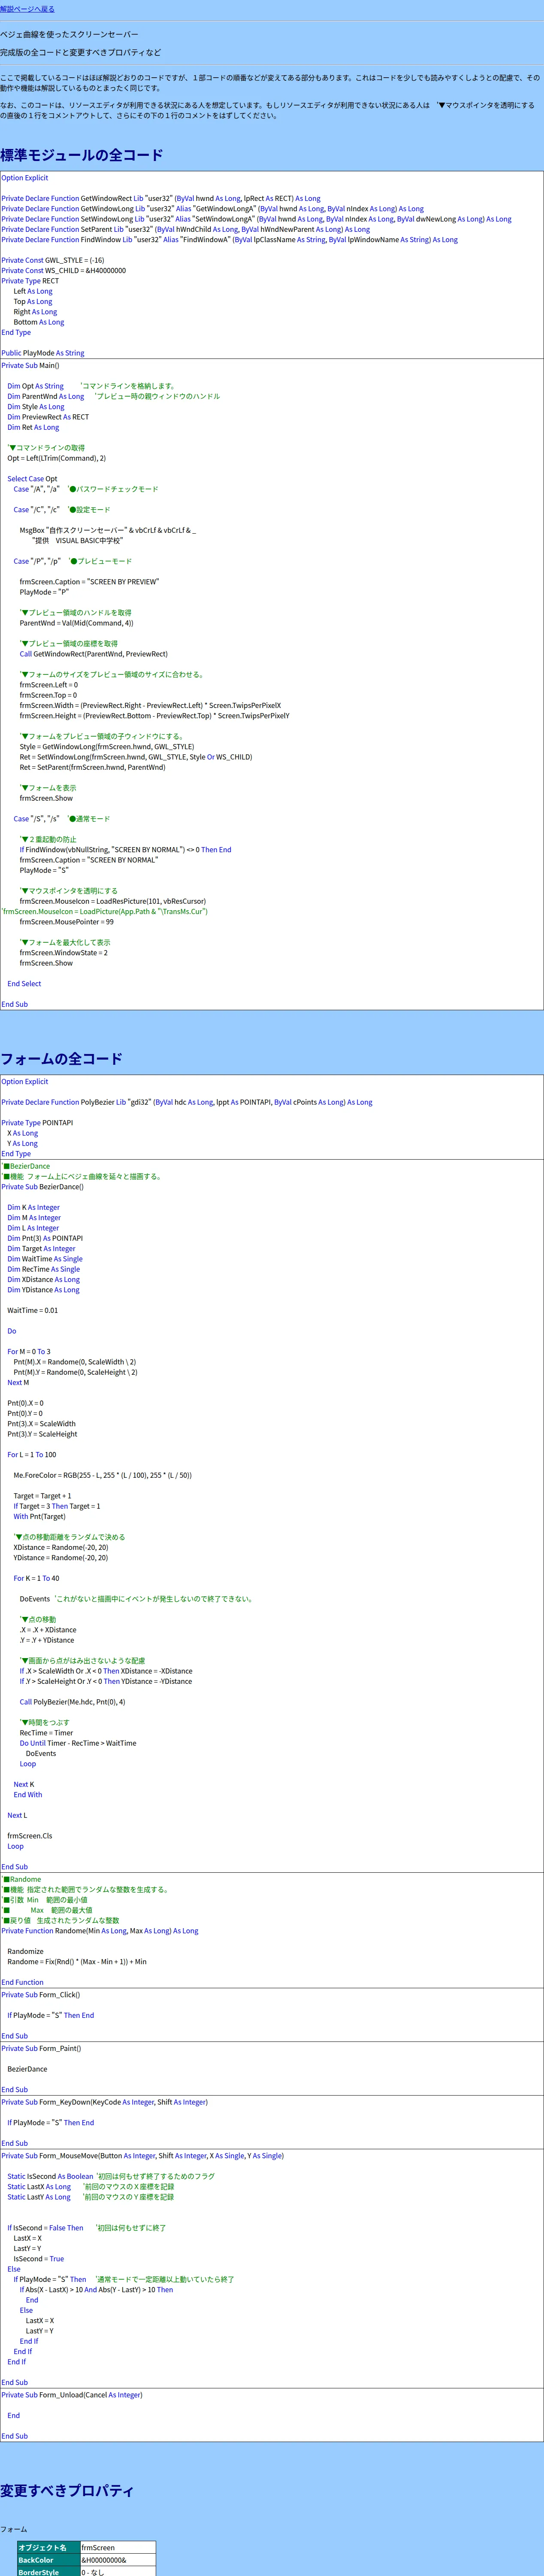Click the line With Pnt(Target)
This screenshot has height=2576, width=544.
pos(40,1516)
